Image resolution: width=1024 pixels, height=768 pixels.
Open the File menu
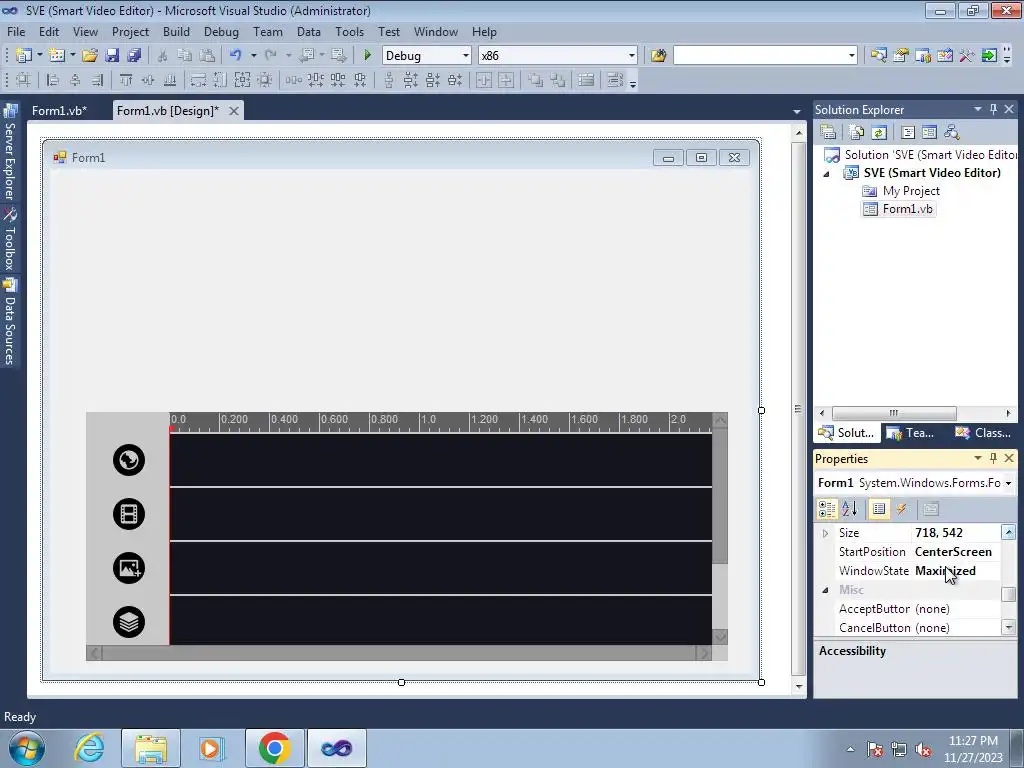pos(16,31)
